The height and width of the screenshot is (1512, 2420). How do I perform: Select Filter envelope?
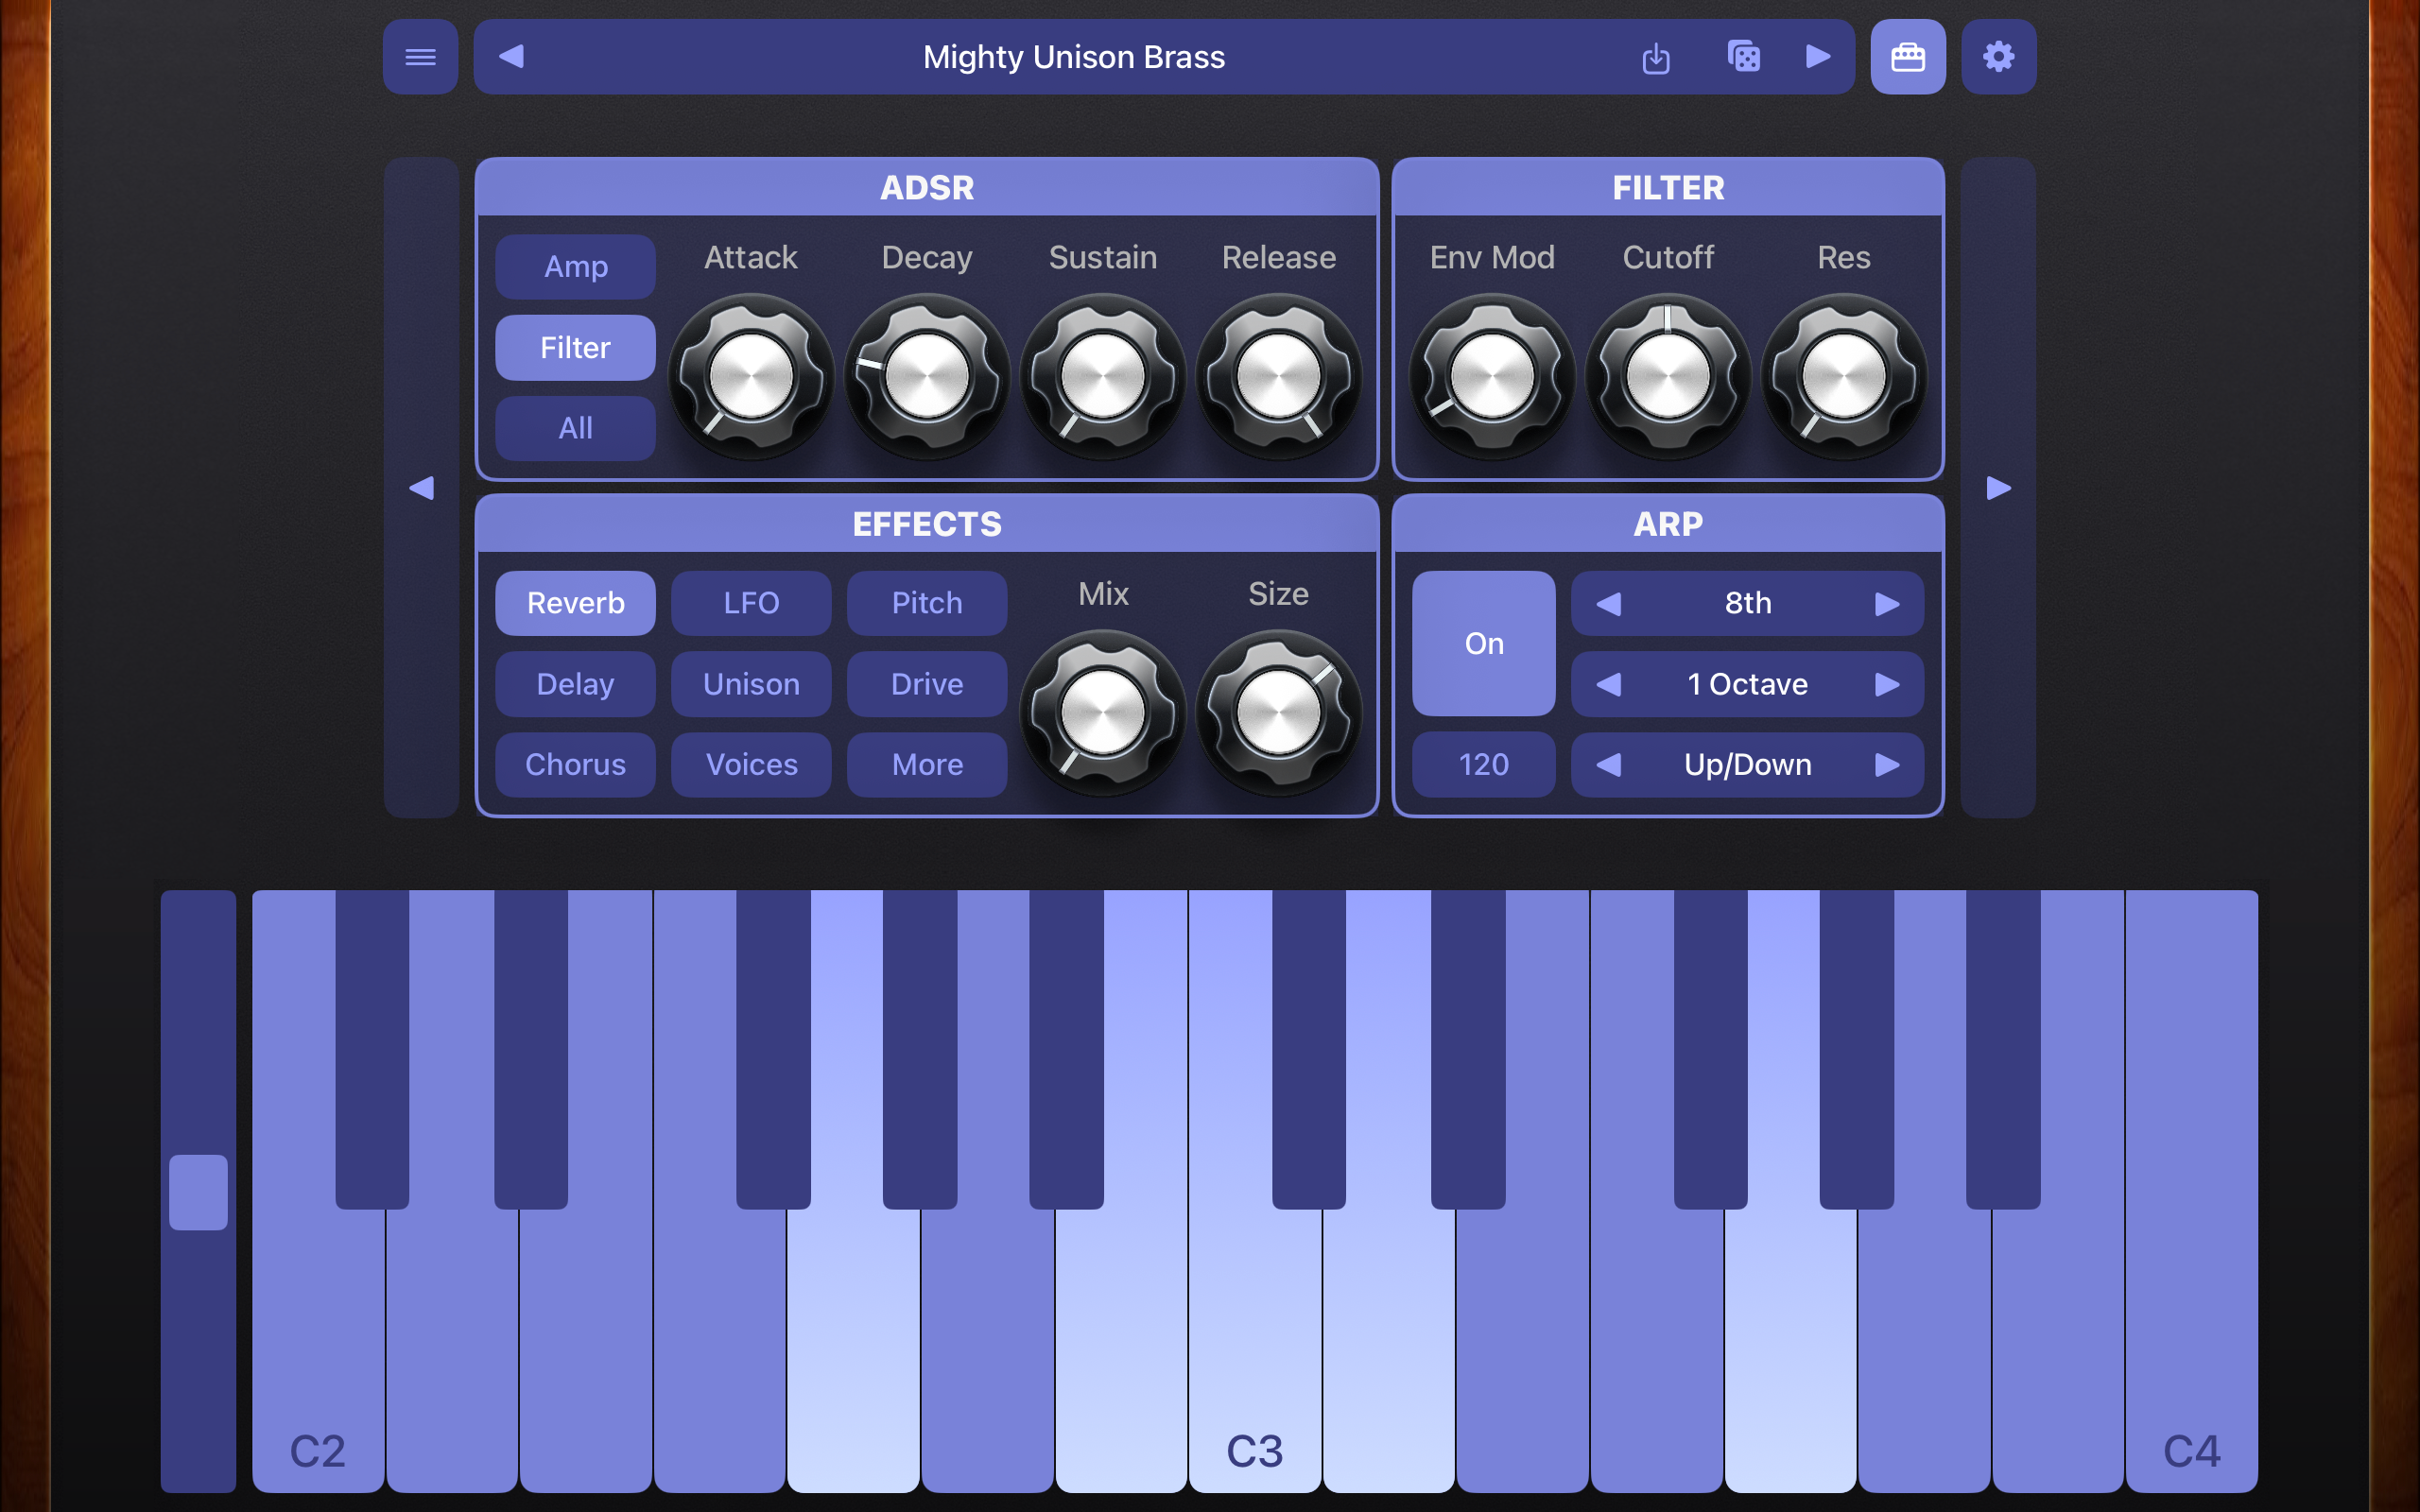[x=575, y=347]
